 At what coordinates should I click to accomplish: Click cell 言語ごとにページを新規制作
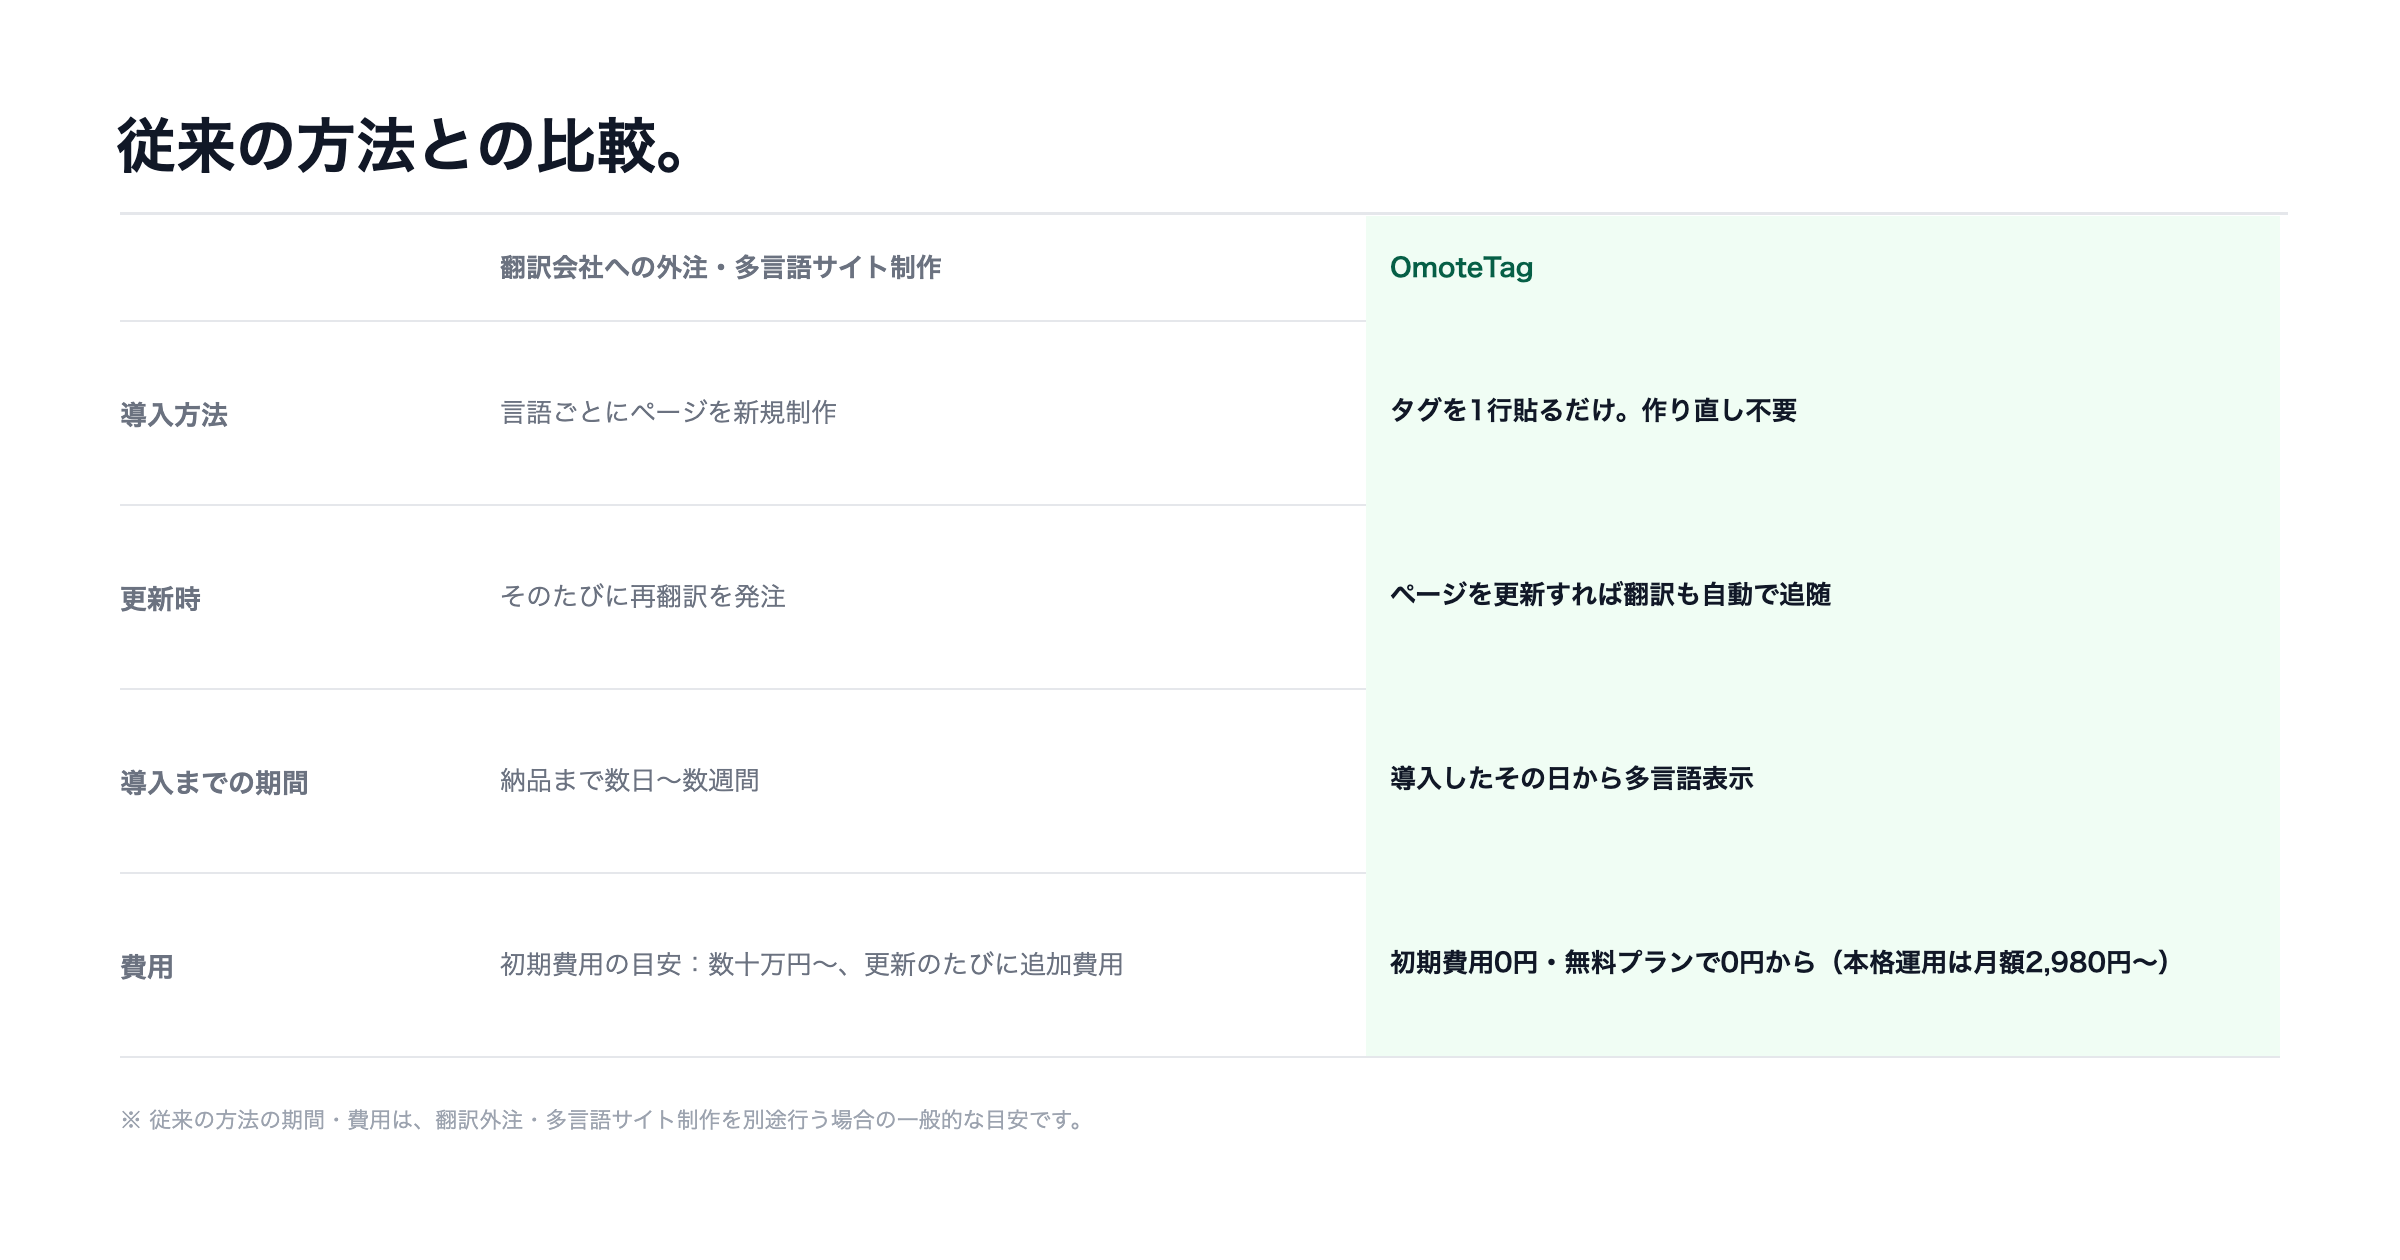click(x=668, y=412)
